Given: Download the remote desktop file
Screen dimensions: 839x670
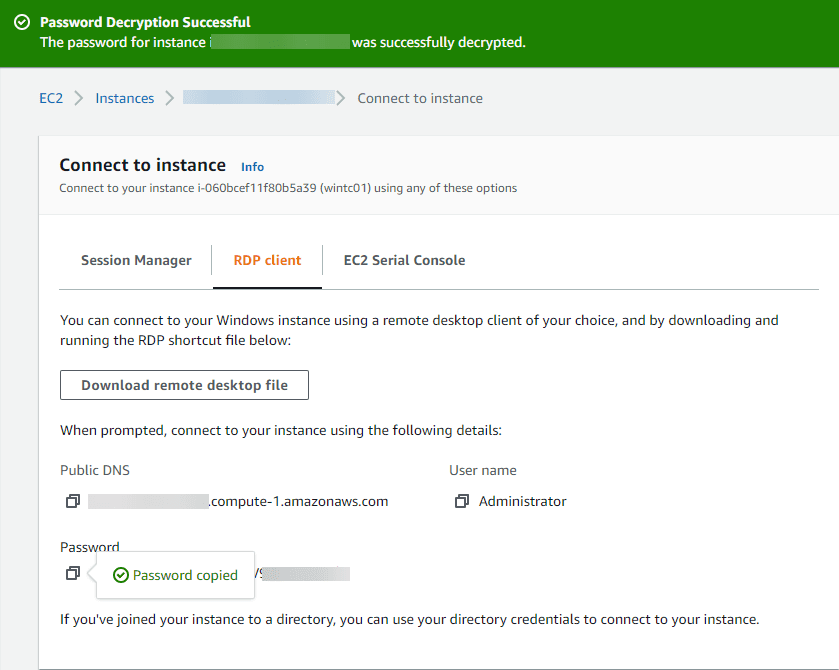Looking at the screenshot, I should point(184,385).
